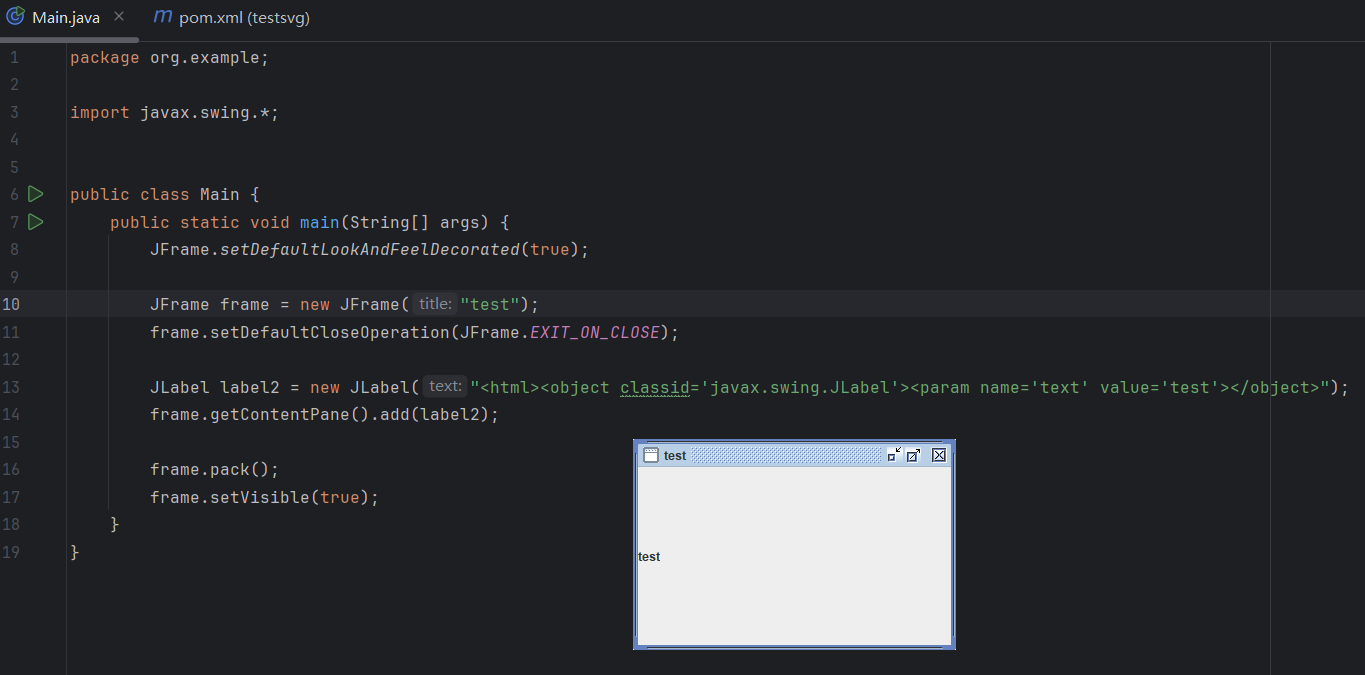Click the 'Main' class name on line 6
This screenshot has height=675, width=1365.
click(x=220, y=194)
